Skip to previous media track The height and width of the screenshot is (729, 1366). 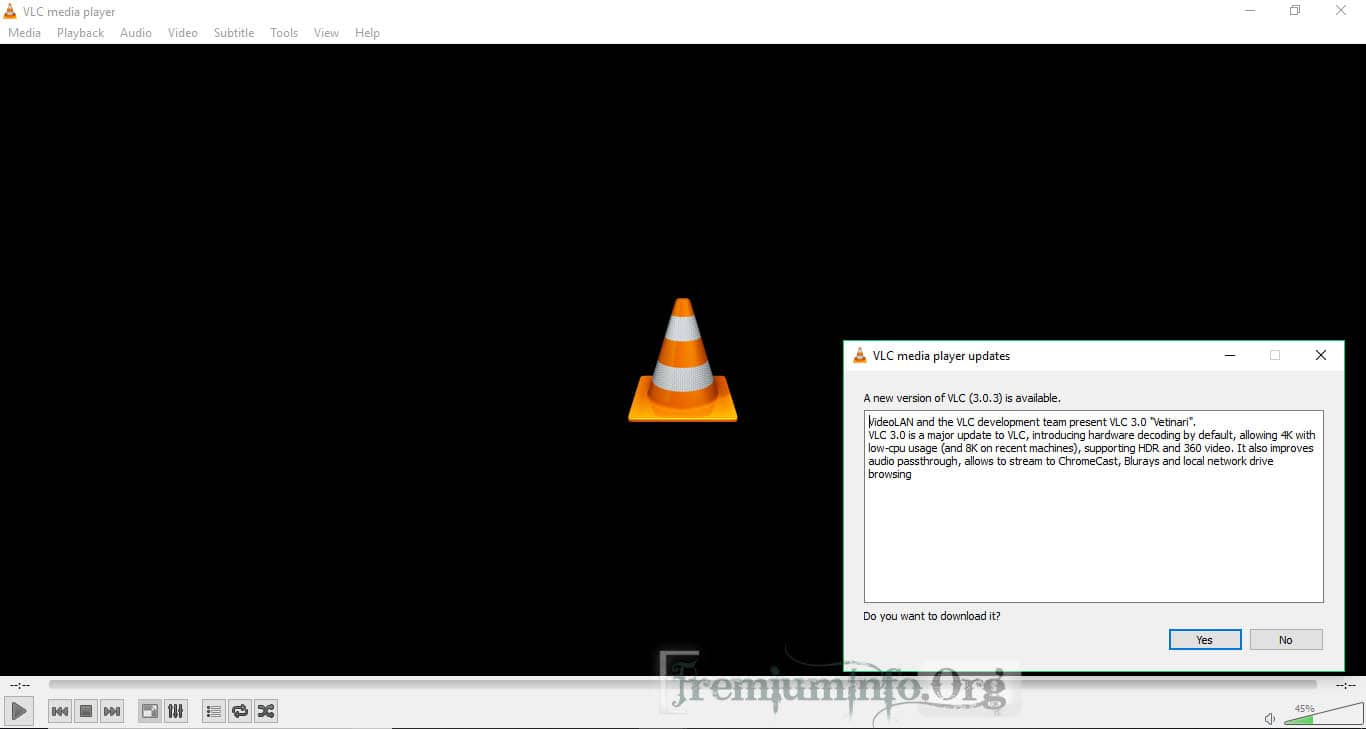60,711
